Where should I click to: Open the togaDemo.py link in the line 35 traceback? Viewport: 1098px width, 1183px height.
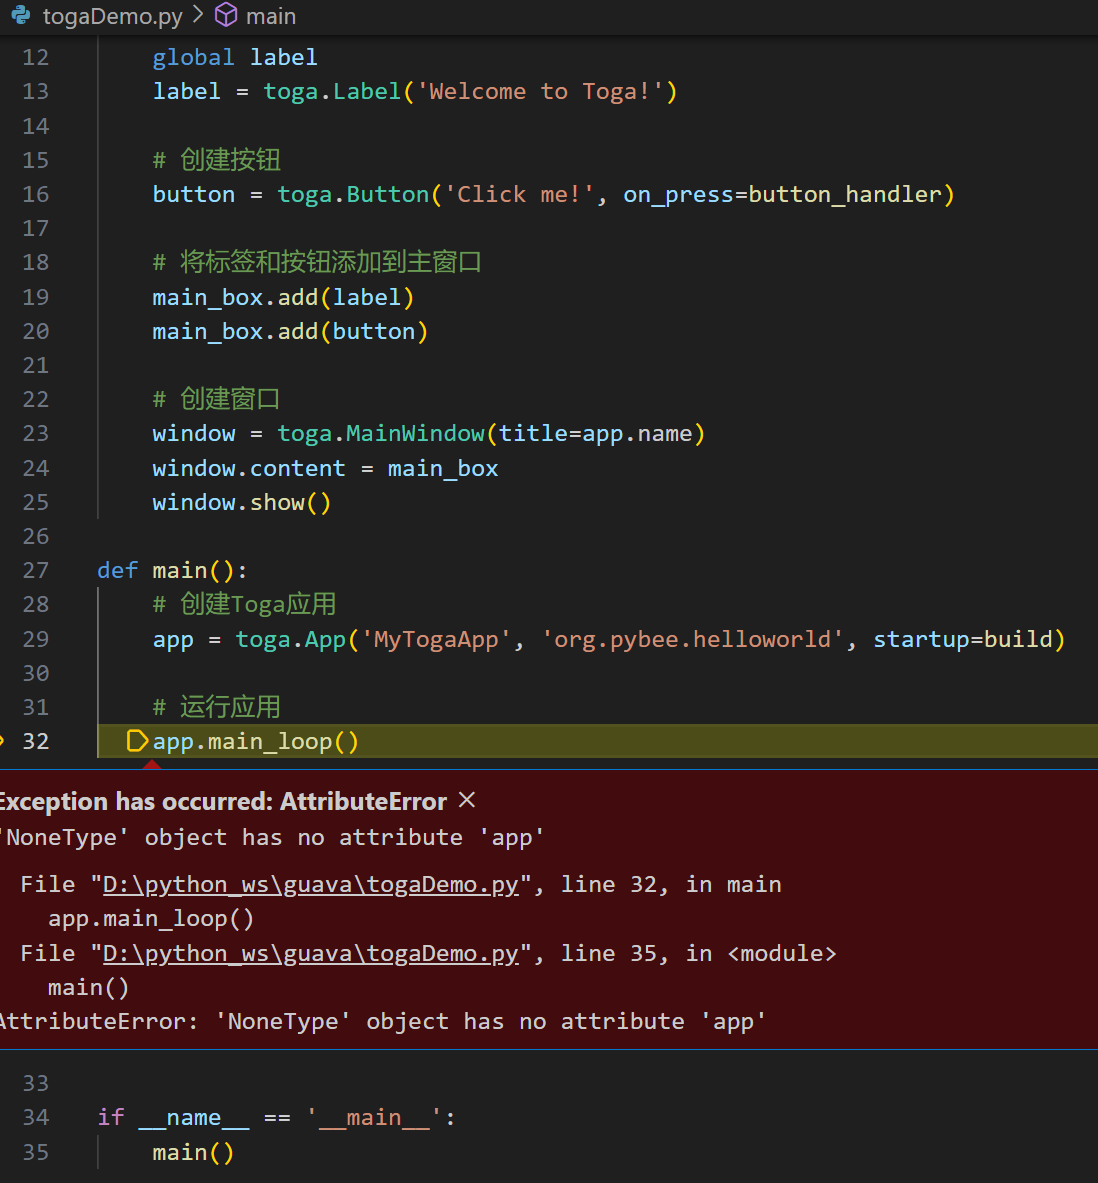310,953
